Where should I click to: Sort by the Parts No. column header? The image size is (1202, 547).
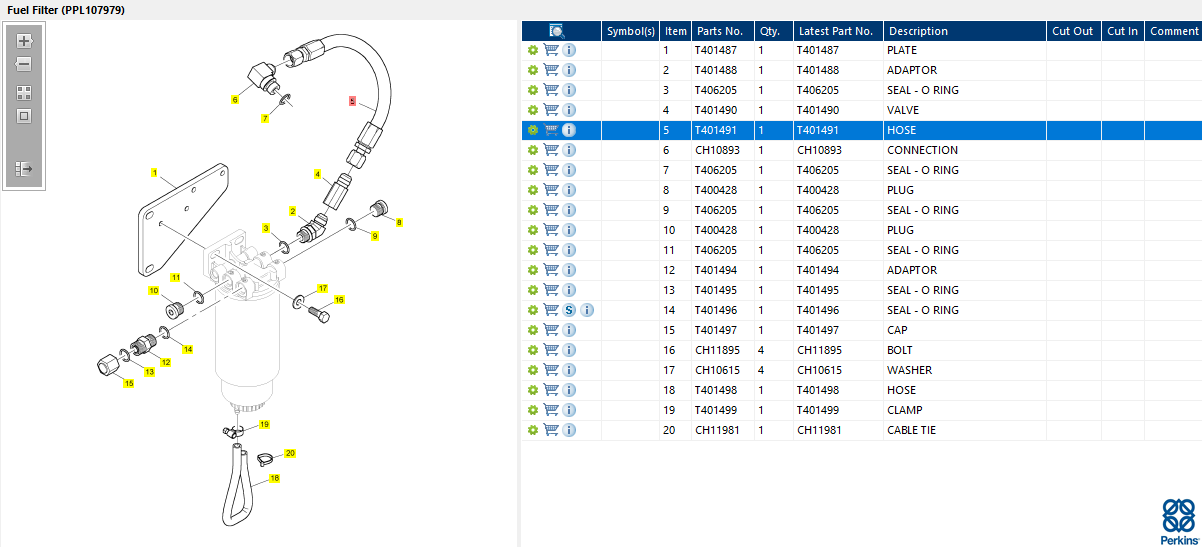723,31
